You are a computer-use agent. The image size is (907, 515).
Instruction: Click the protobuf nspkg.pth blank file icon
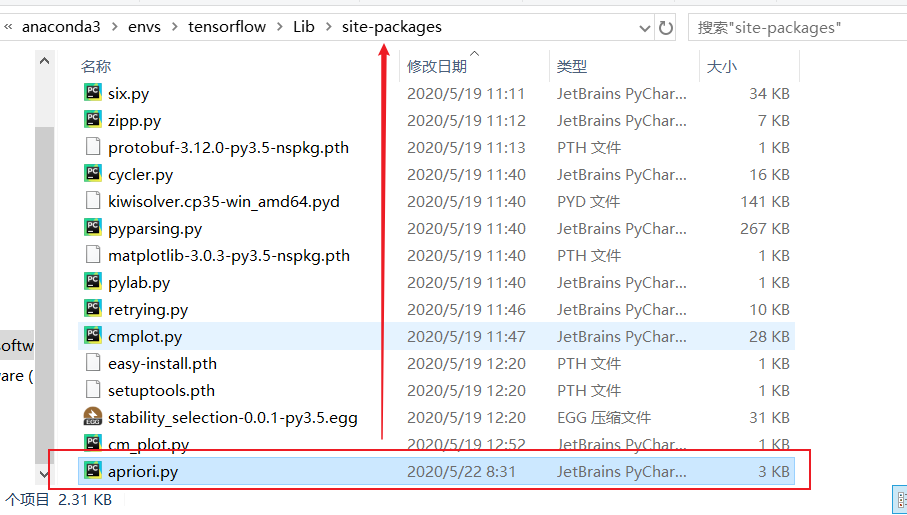tap(93, 147)
